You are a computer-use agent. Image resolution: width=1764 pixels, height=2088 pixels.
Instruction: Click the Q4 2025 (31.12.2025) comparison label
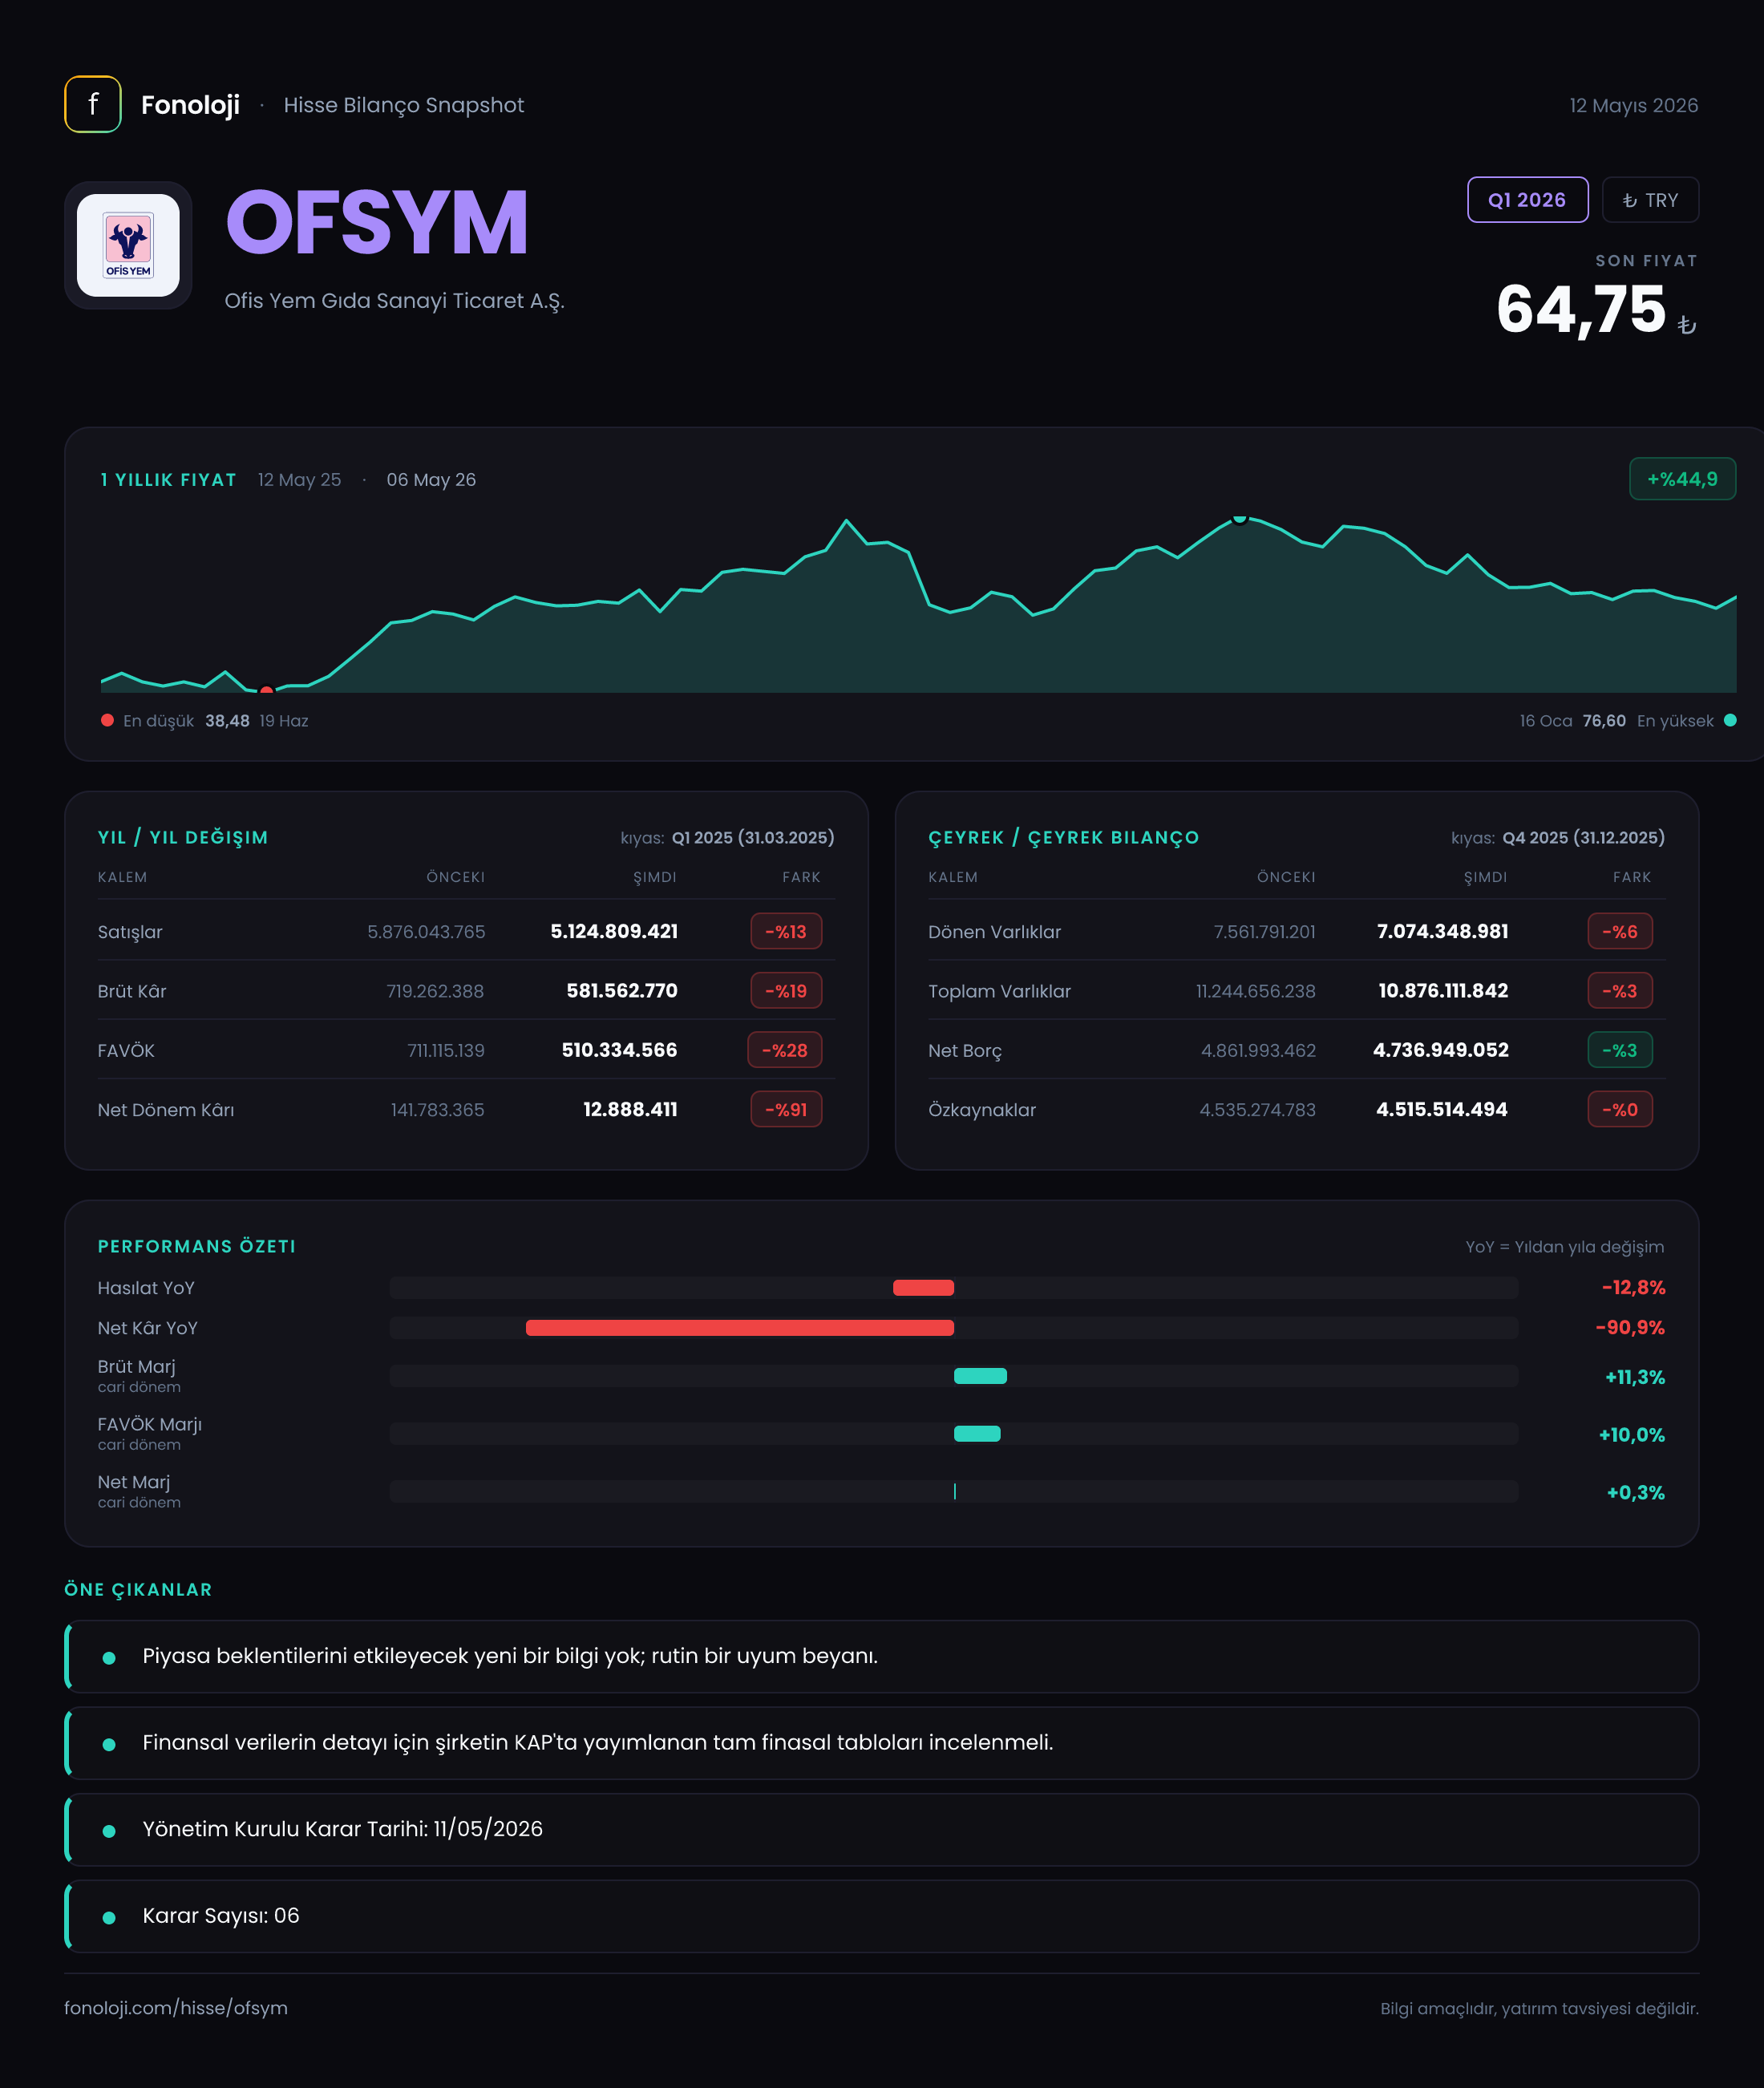[x=1584, y=837]
